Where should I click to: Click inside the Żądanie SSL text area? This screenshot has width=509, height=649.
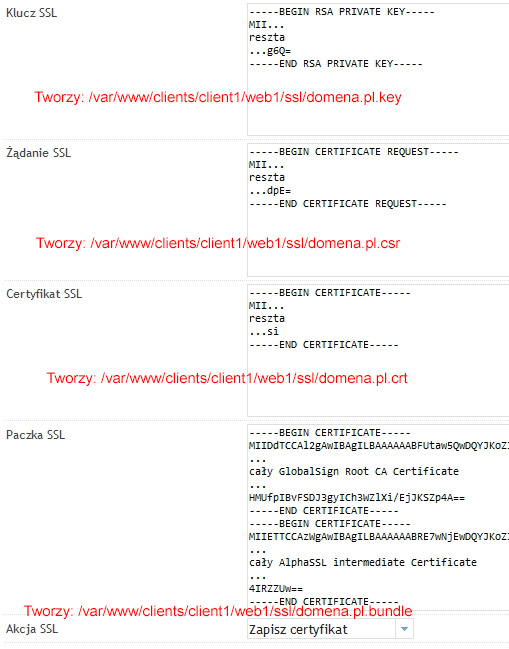(x=378, y=210)
